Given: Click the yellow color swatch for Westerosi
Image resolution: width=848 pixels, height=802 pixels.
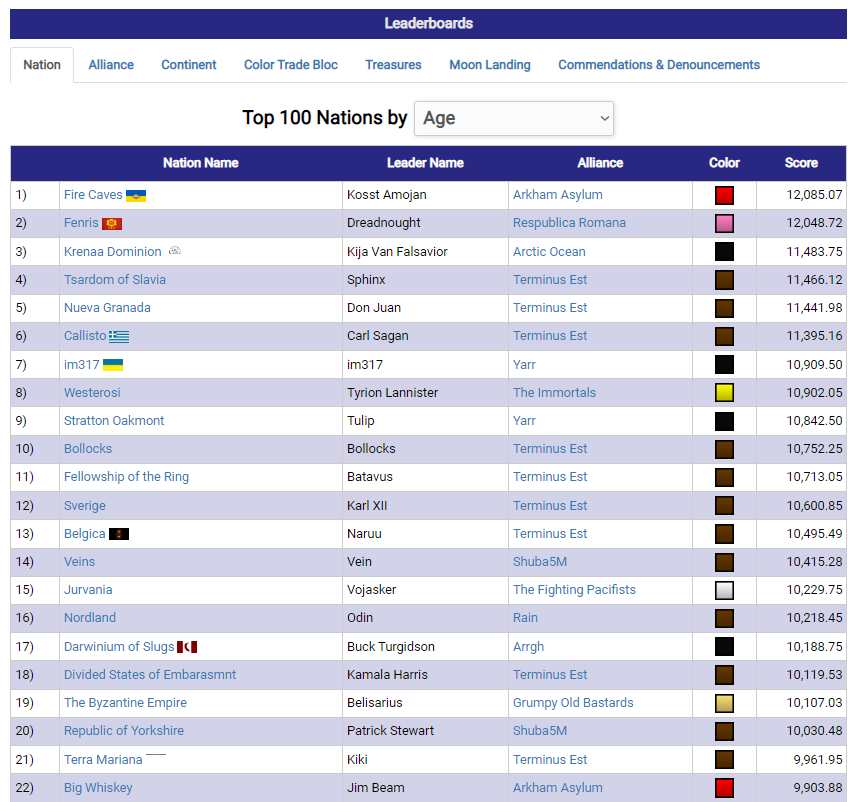Looking at the screenshot, I should [x=724, y=393].
